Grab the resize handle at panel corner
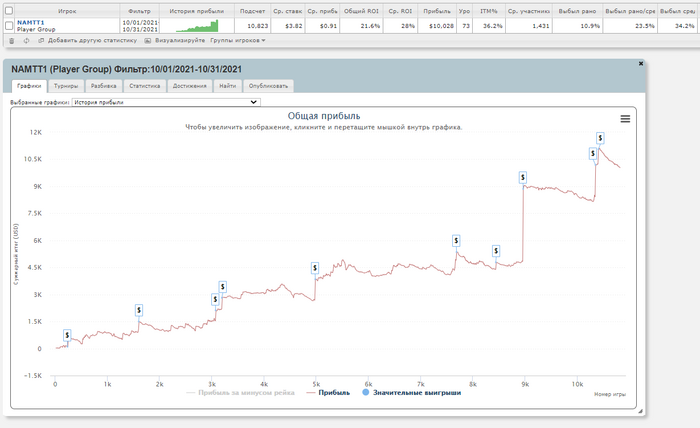The width and height of the screenshot is (700, 428). point(640,411)
